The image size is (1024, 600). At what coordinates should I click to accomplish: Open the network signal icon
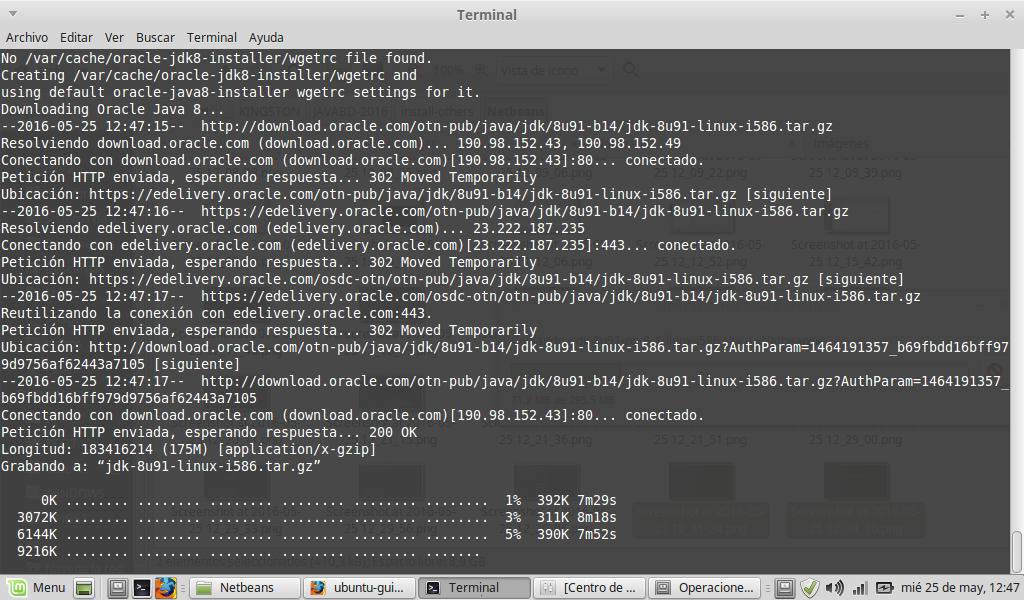click(x=858, y=588)
